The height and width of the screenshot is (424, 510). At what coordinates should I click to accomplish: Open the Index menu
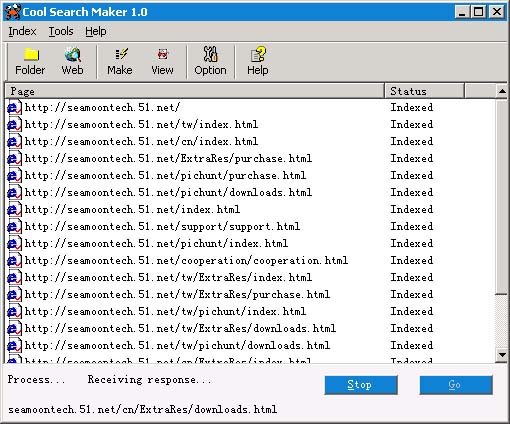click(22, 31)
